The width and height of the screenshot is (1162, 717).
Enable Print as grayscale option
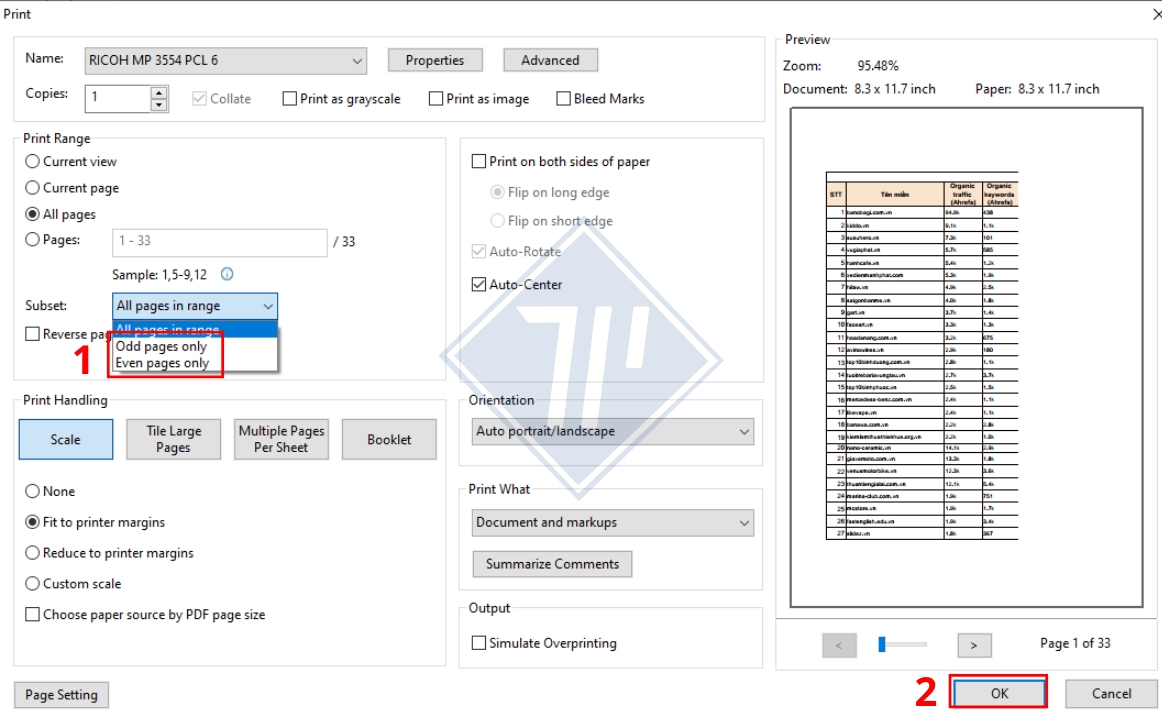coord(290,99)
